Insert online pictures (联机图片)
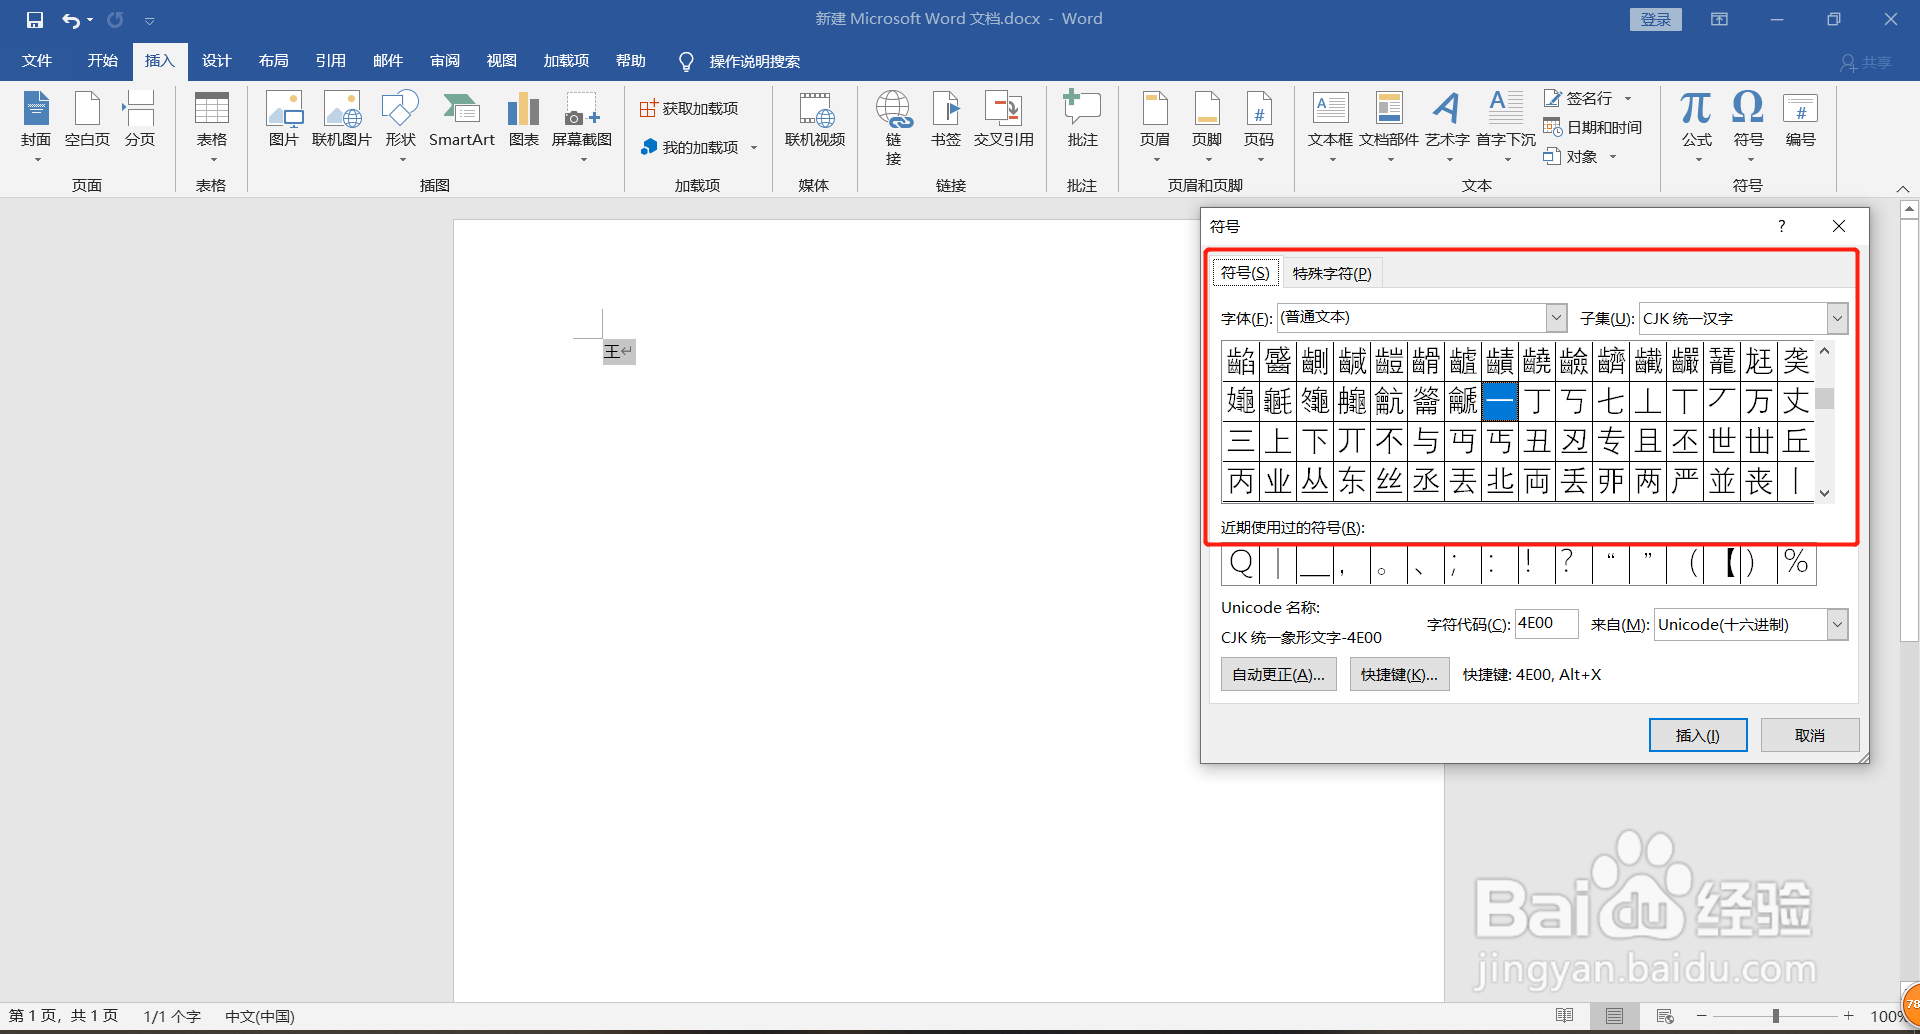This screenshot has height=1034, width=1920. click(342, 120)
